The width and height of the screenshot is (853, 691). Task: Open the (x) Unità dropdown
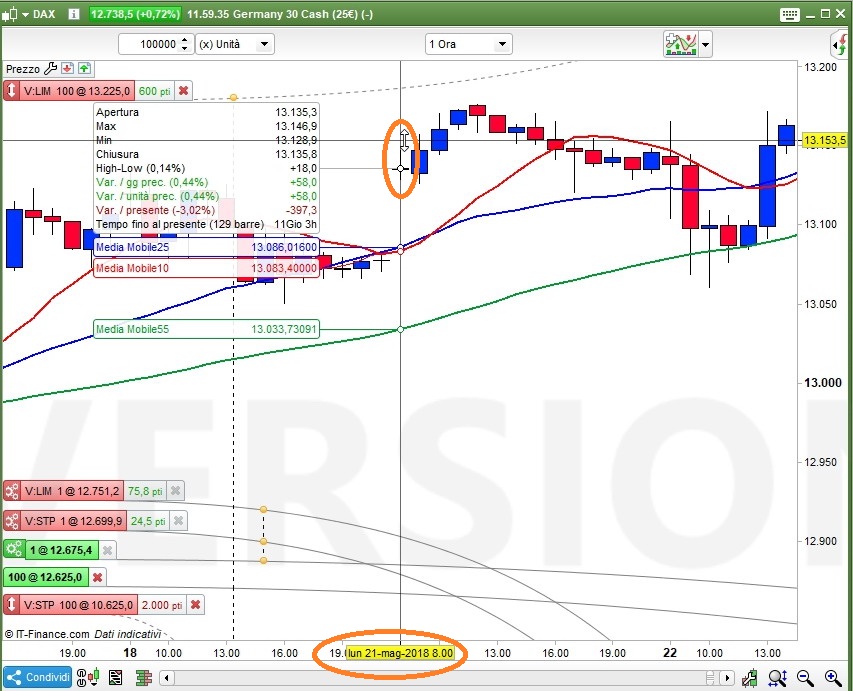[x=234, y=44]
